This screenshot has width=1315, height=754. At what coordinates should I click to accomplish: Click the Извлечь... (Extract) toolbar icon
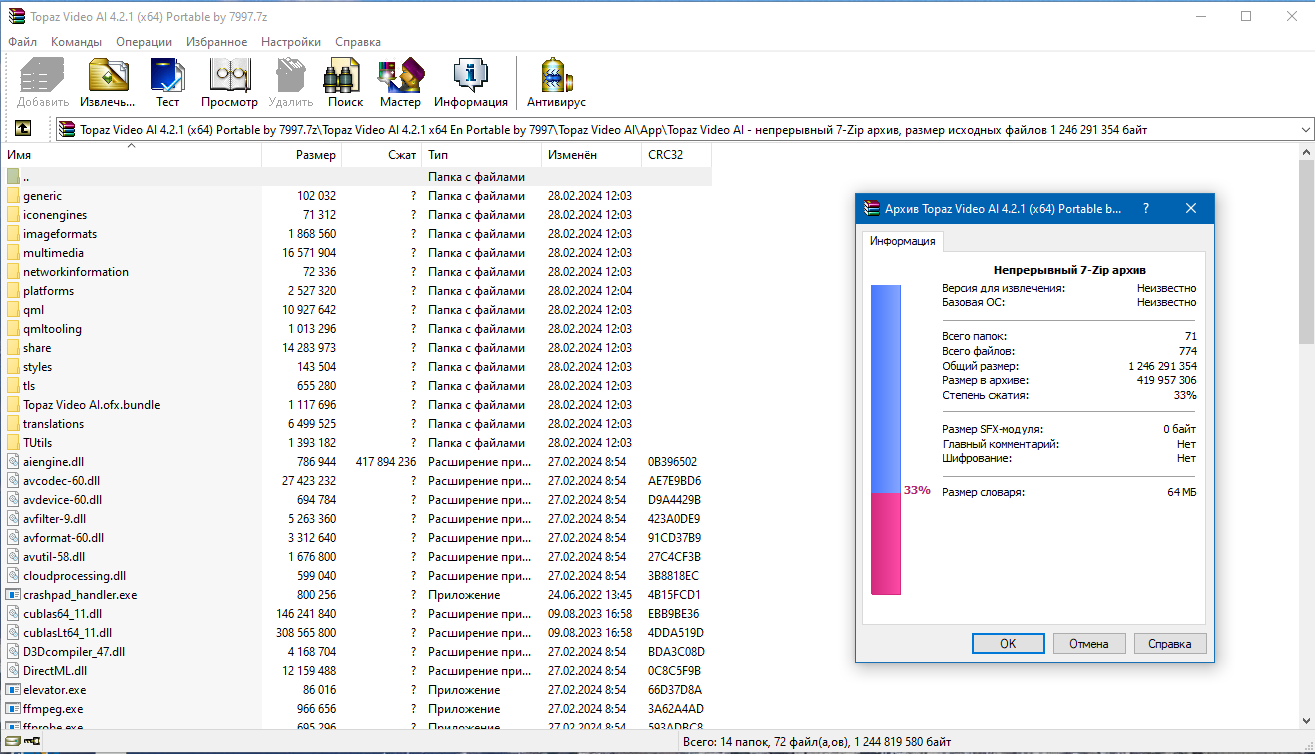[x=108, y=77]
